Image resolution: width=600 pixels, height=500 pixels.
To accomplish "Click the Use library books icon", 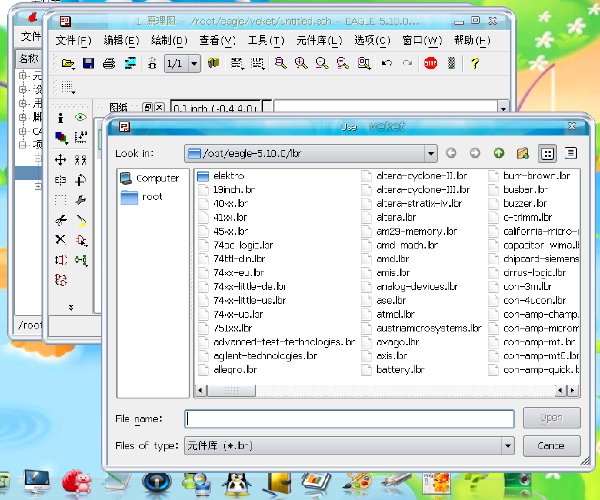I will pos(214,63).
